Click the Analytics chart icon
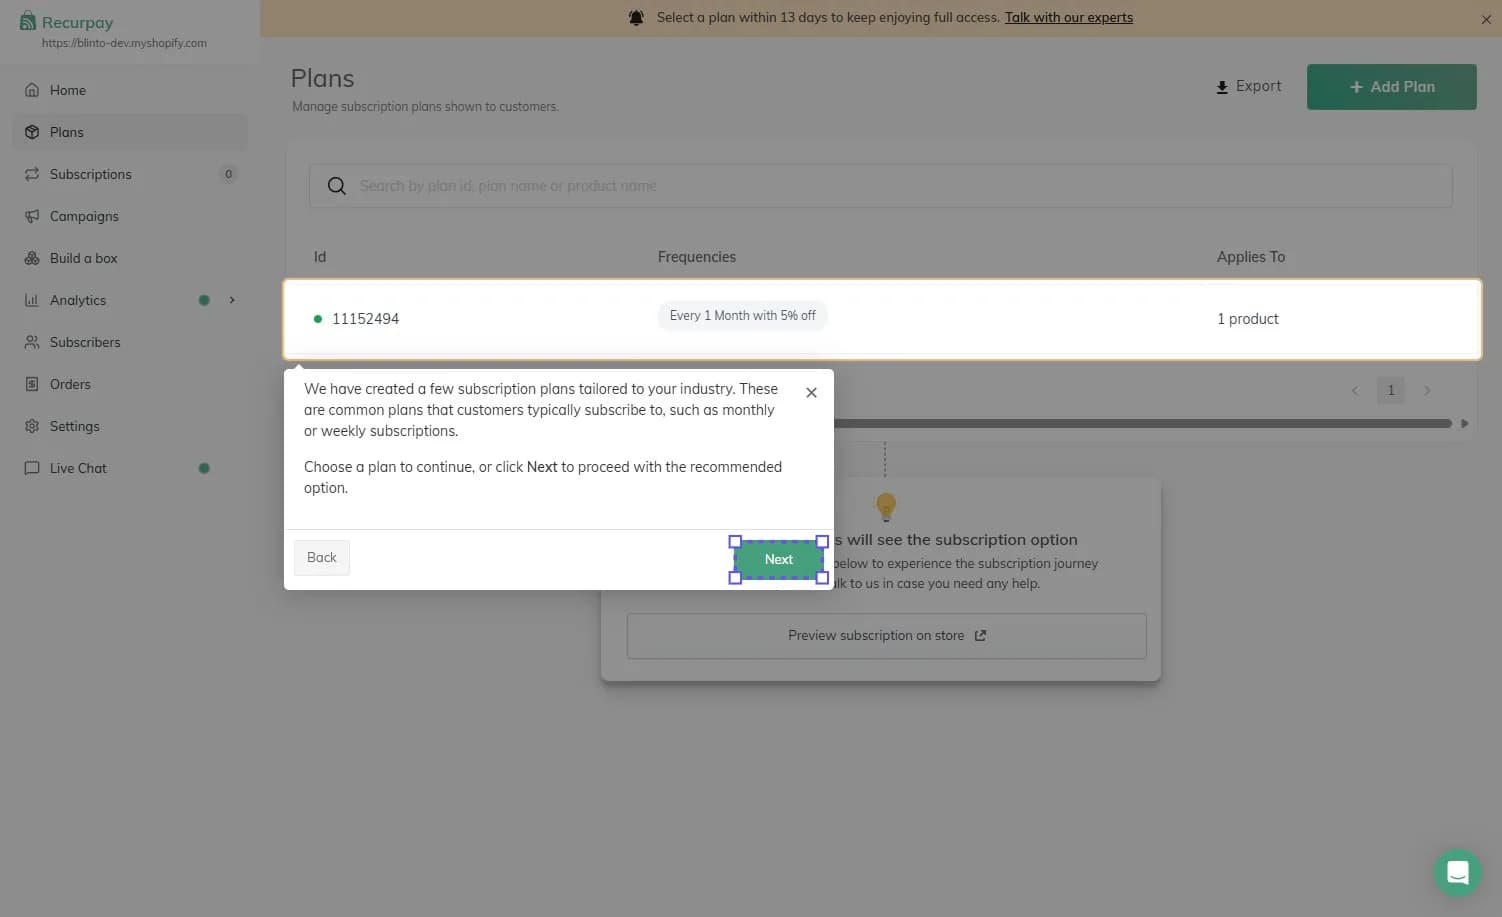This screenshot has width=1502, height=917. (32, 300)
